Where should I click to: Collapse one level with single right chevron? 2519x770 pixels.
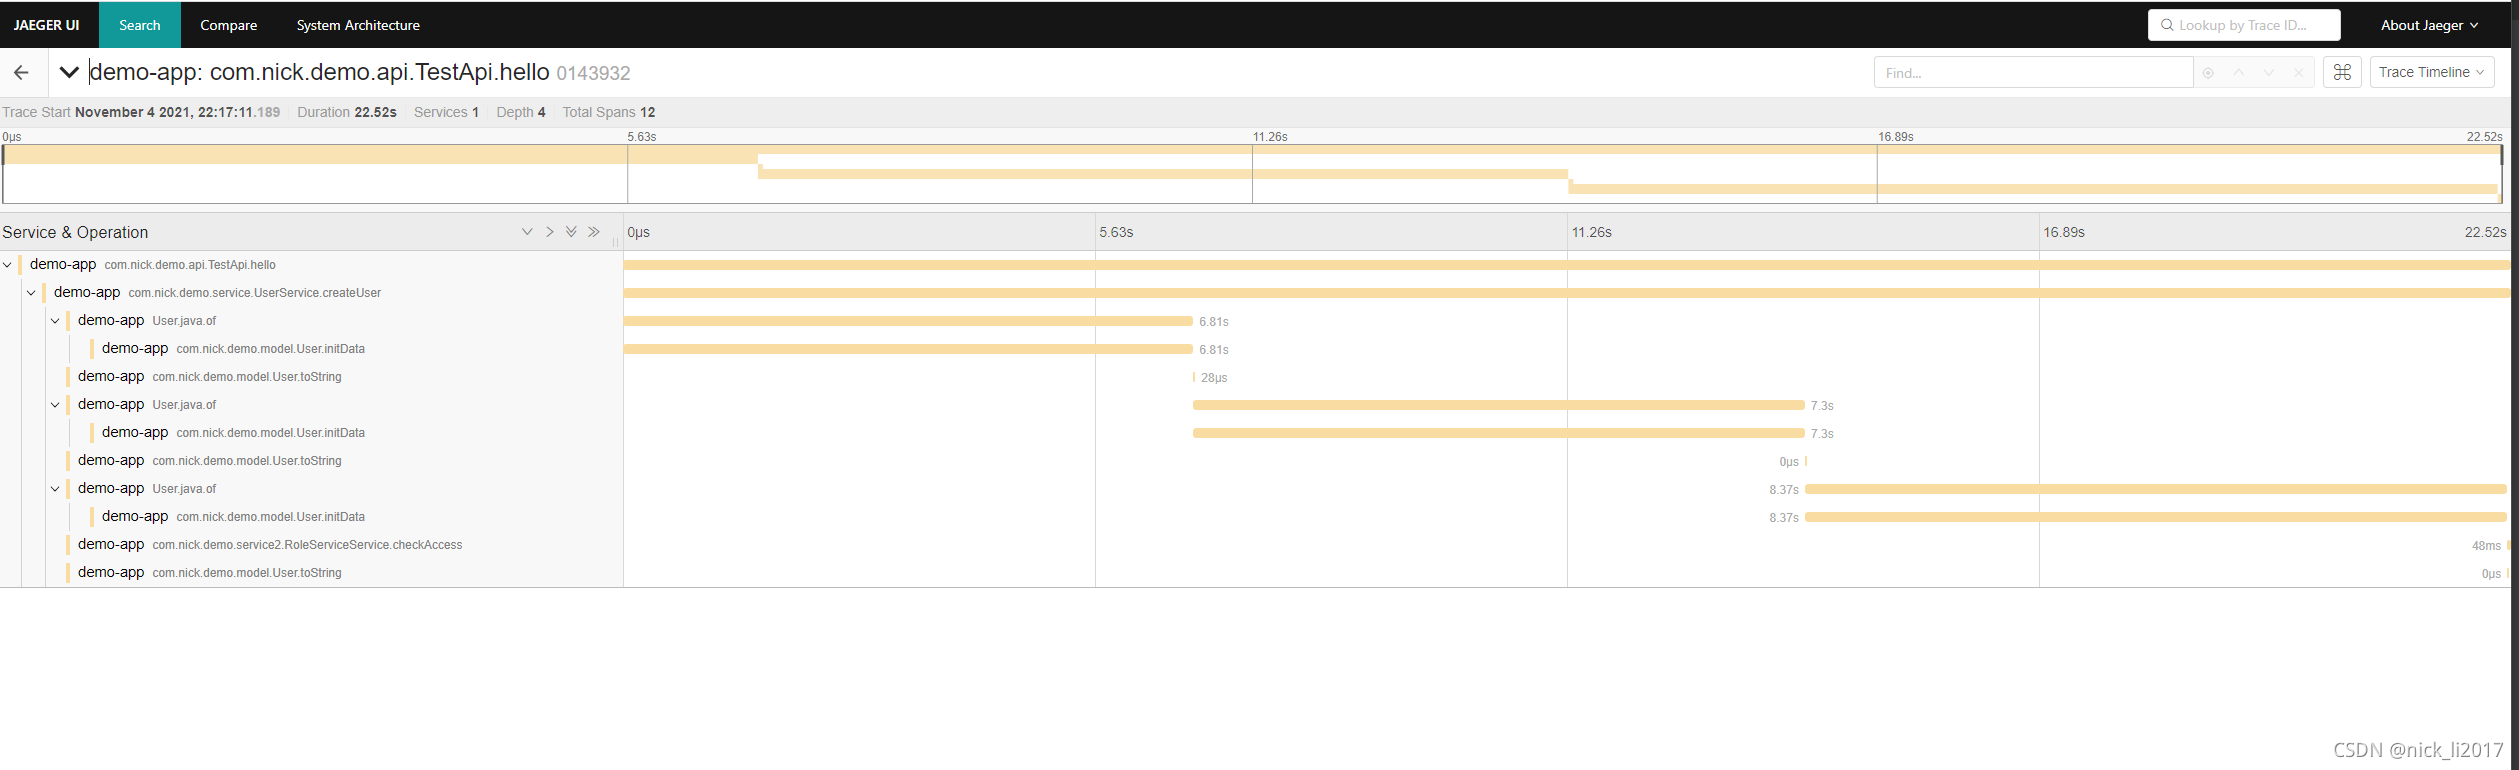550,232
